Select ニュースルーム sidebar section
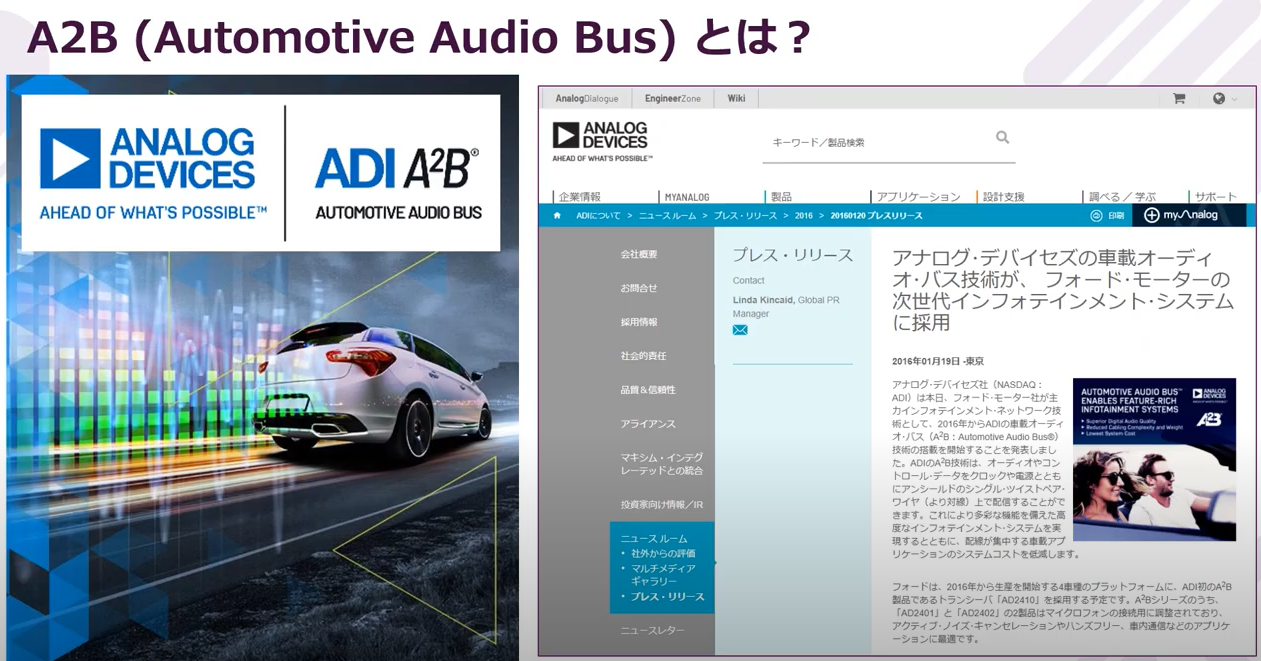 [654, 538]
